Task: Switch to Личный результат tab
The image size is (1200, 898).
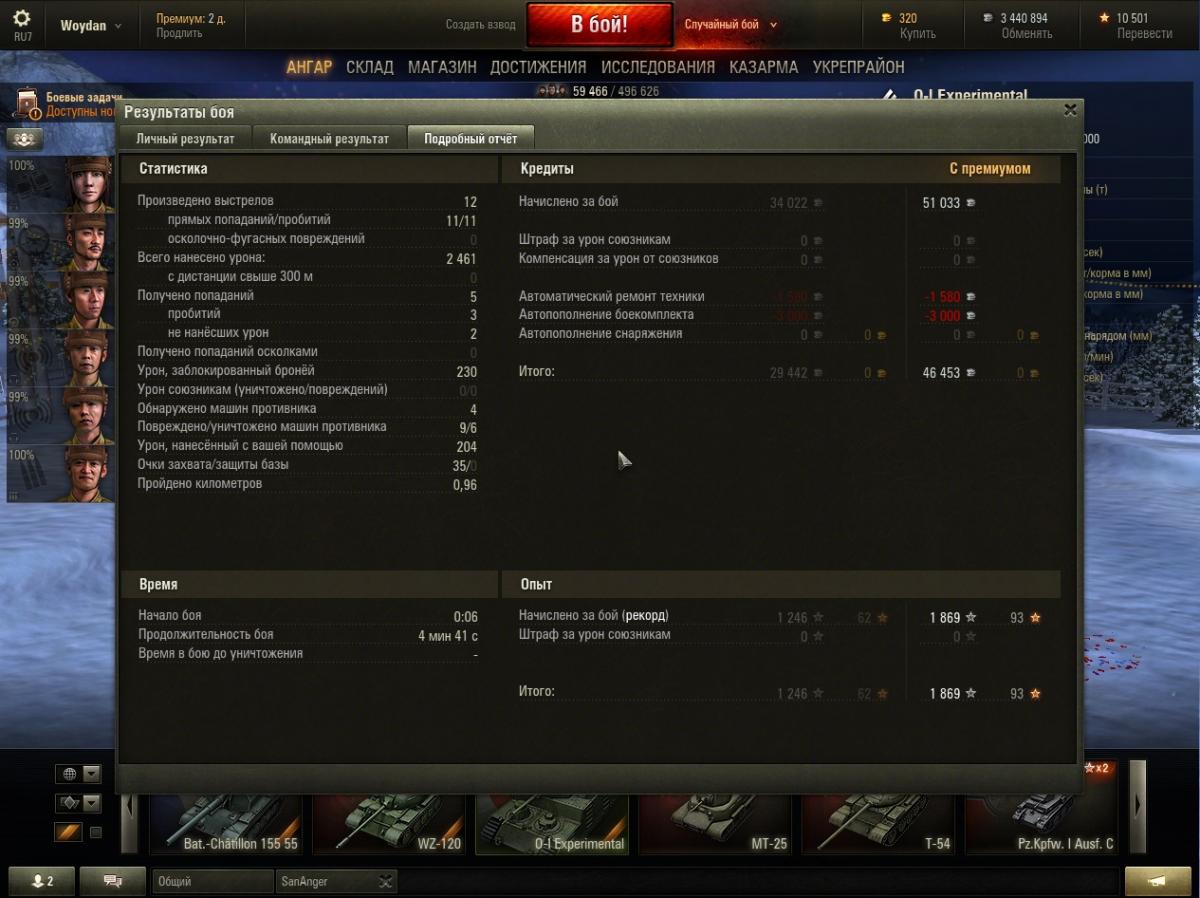Action: tap(185, 139)
